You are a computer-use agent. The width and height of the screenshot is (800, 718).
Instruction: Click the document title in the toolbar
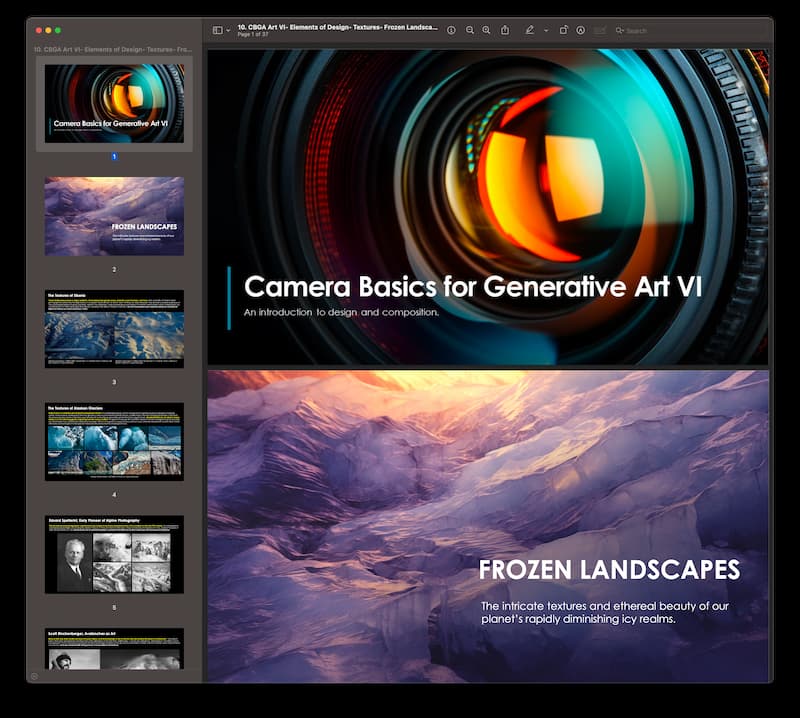pos(336,27)
